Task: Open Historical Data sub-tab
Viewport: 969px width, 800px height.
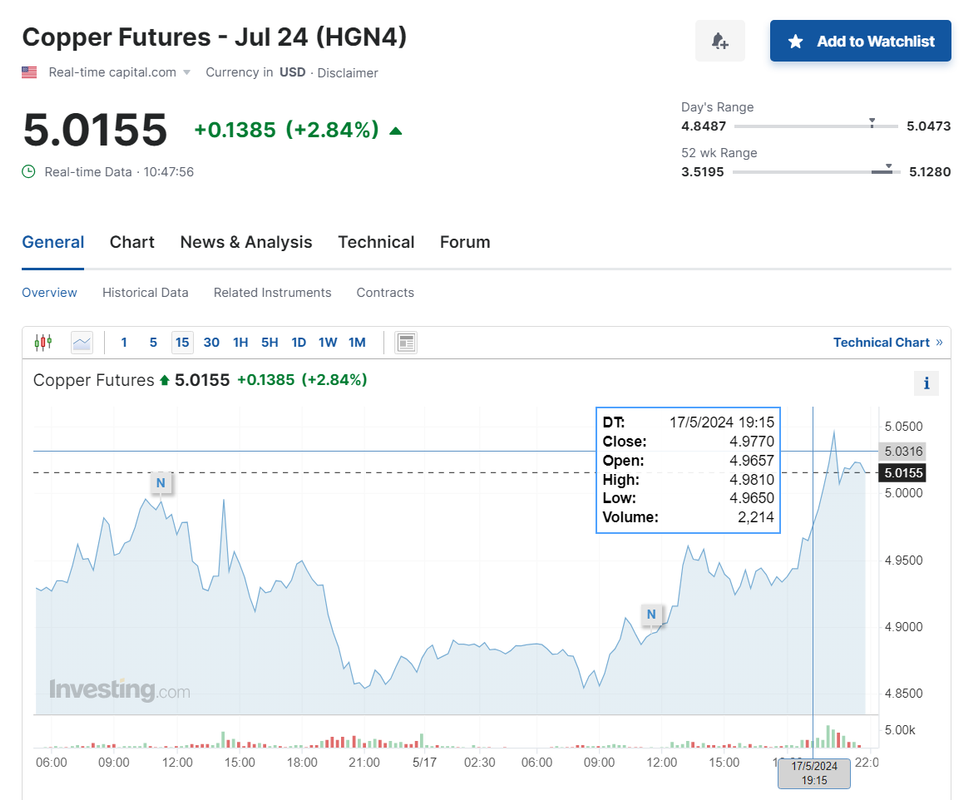Action: point(145,292)
